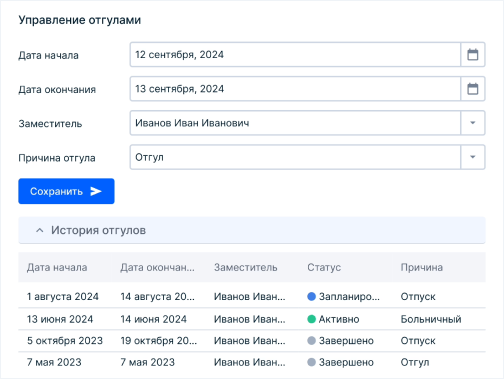This screenshot has height=379, width=504.
Task: Click the Отгул value in reason field
Action: (149, 157)
